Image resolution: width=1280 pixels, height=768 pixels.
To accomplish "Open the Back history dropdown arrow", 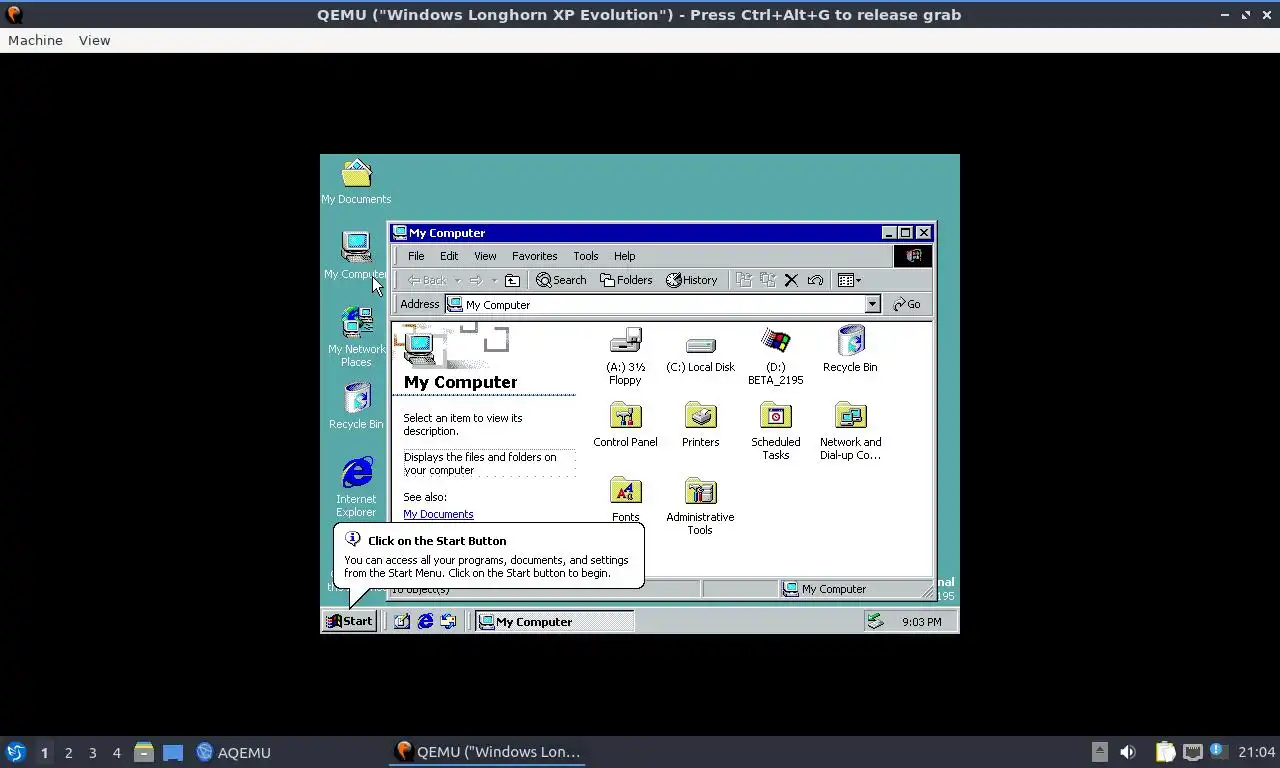I will click(457, 280).
